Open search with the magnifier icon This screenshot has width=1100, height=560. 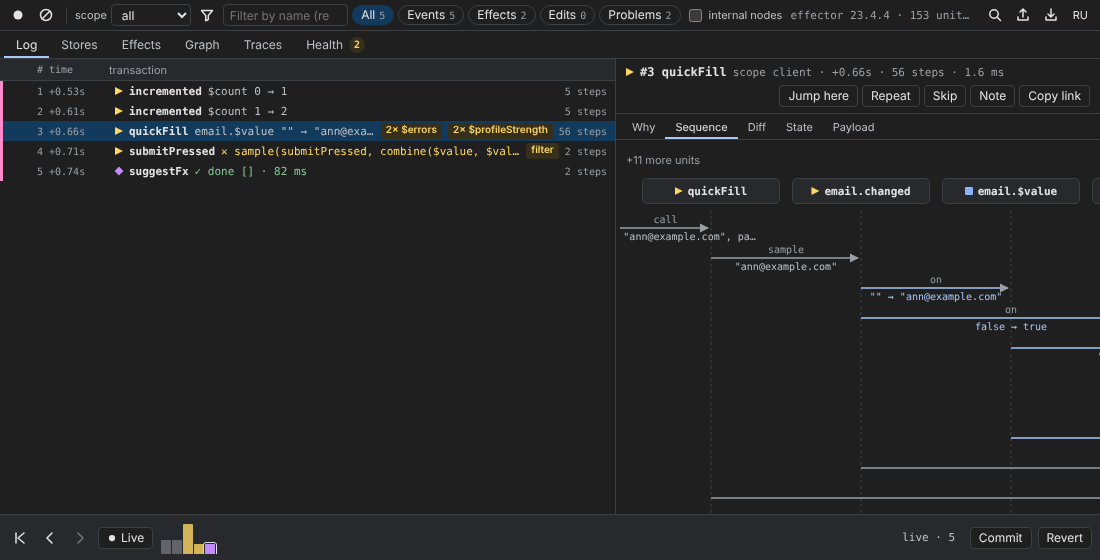pyautogui.click(x=995, y=15)
